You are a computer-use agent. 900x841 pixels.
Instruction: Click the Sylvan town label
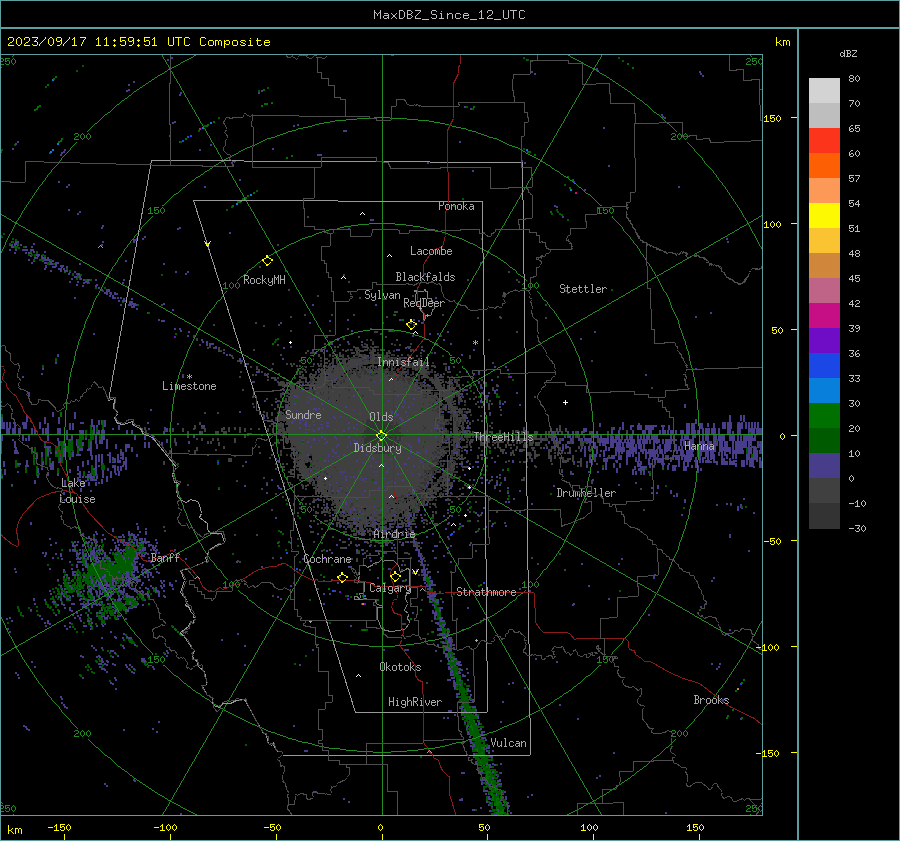382,295
